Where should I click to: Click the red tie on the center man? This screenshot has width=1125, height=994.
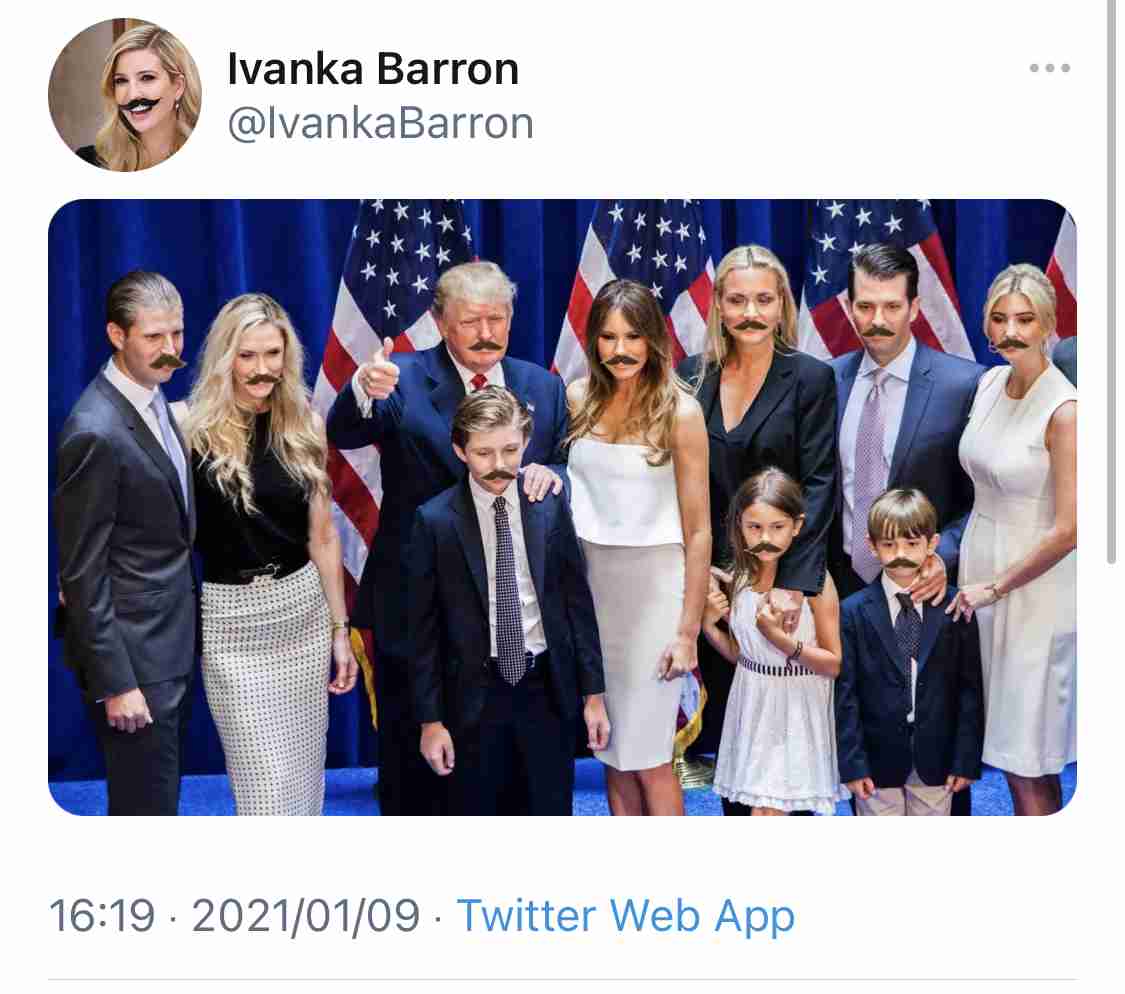(479, 381)
